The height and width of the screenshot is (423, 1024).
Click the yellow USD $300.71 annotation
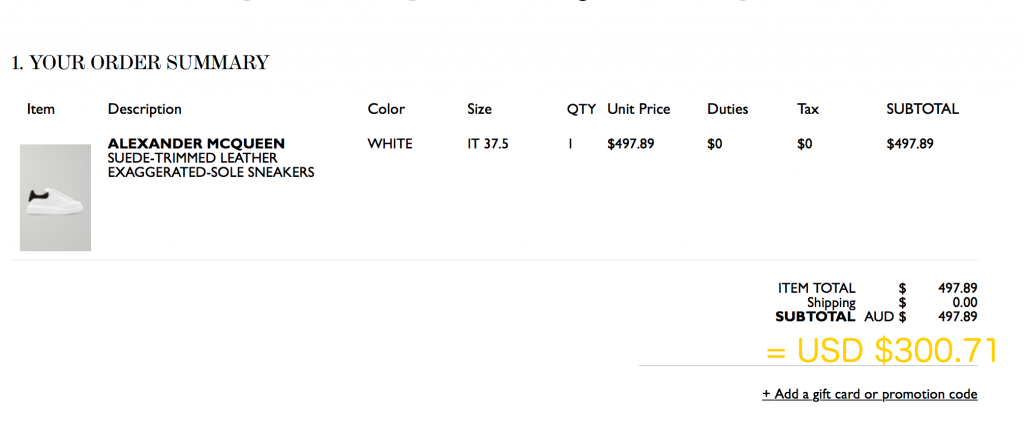coord(881,351)
